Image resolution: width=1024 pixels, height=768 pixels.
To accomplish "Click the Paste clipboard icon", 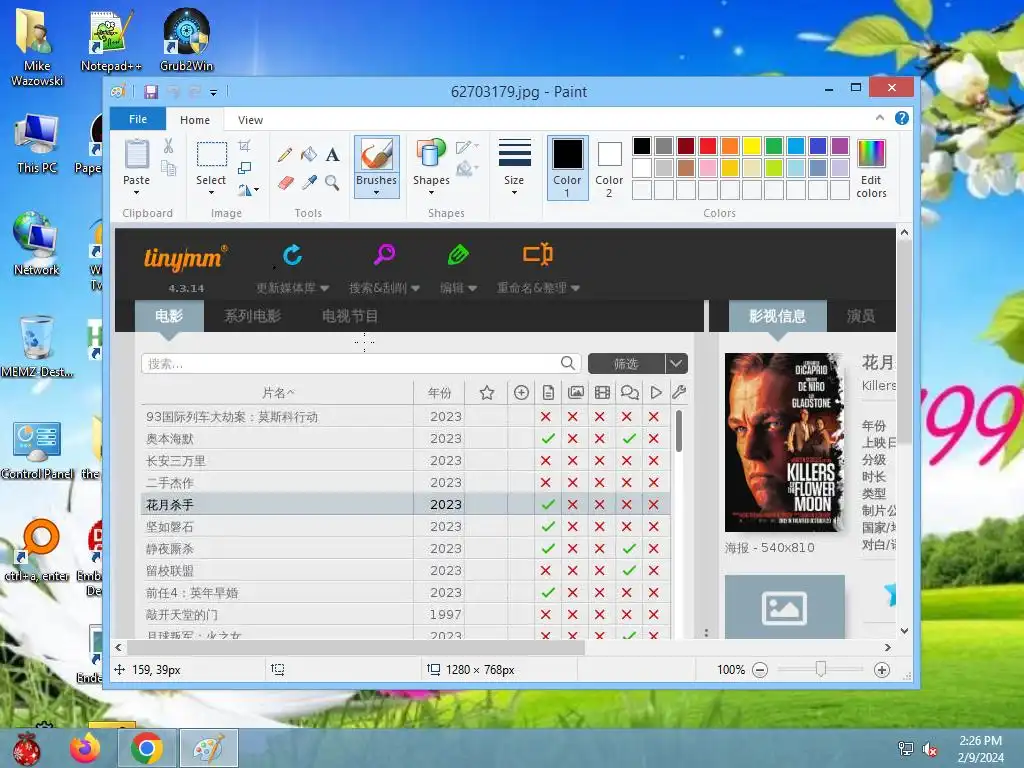I will (136, 154).
